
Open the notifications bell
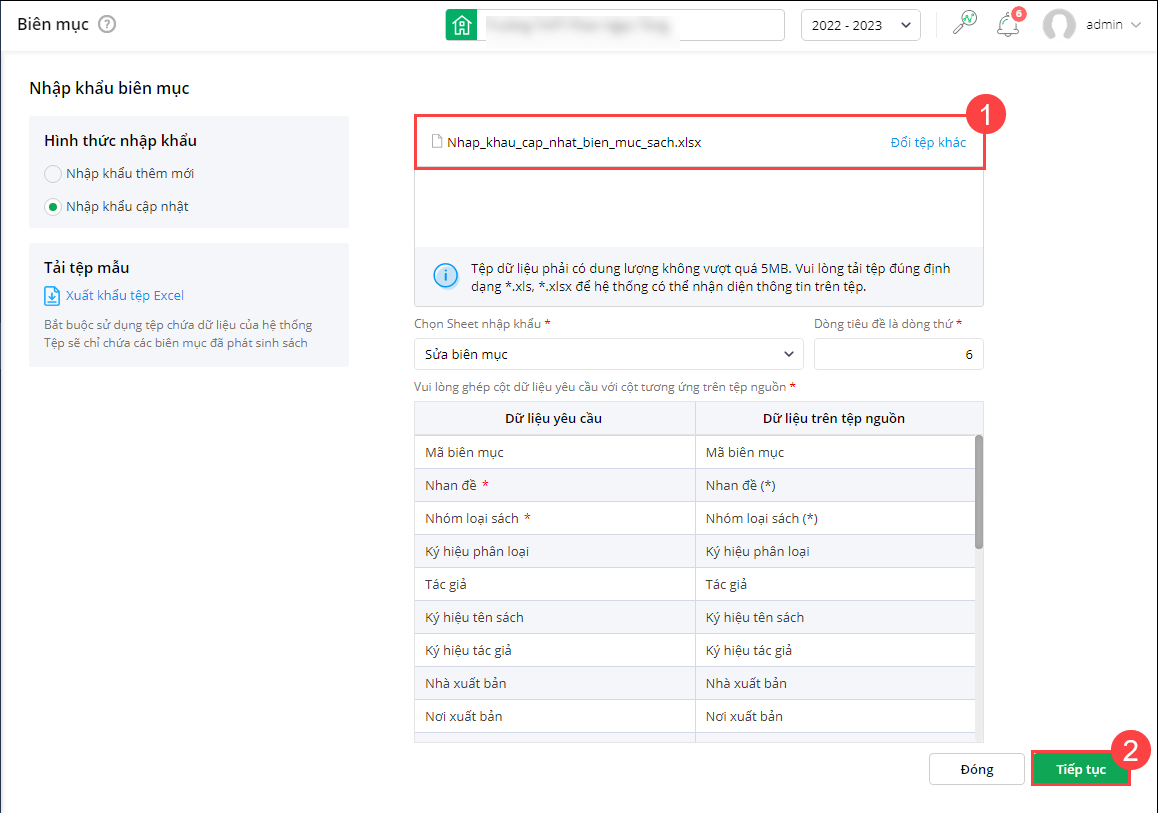coord(1007,25)
